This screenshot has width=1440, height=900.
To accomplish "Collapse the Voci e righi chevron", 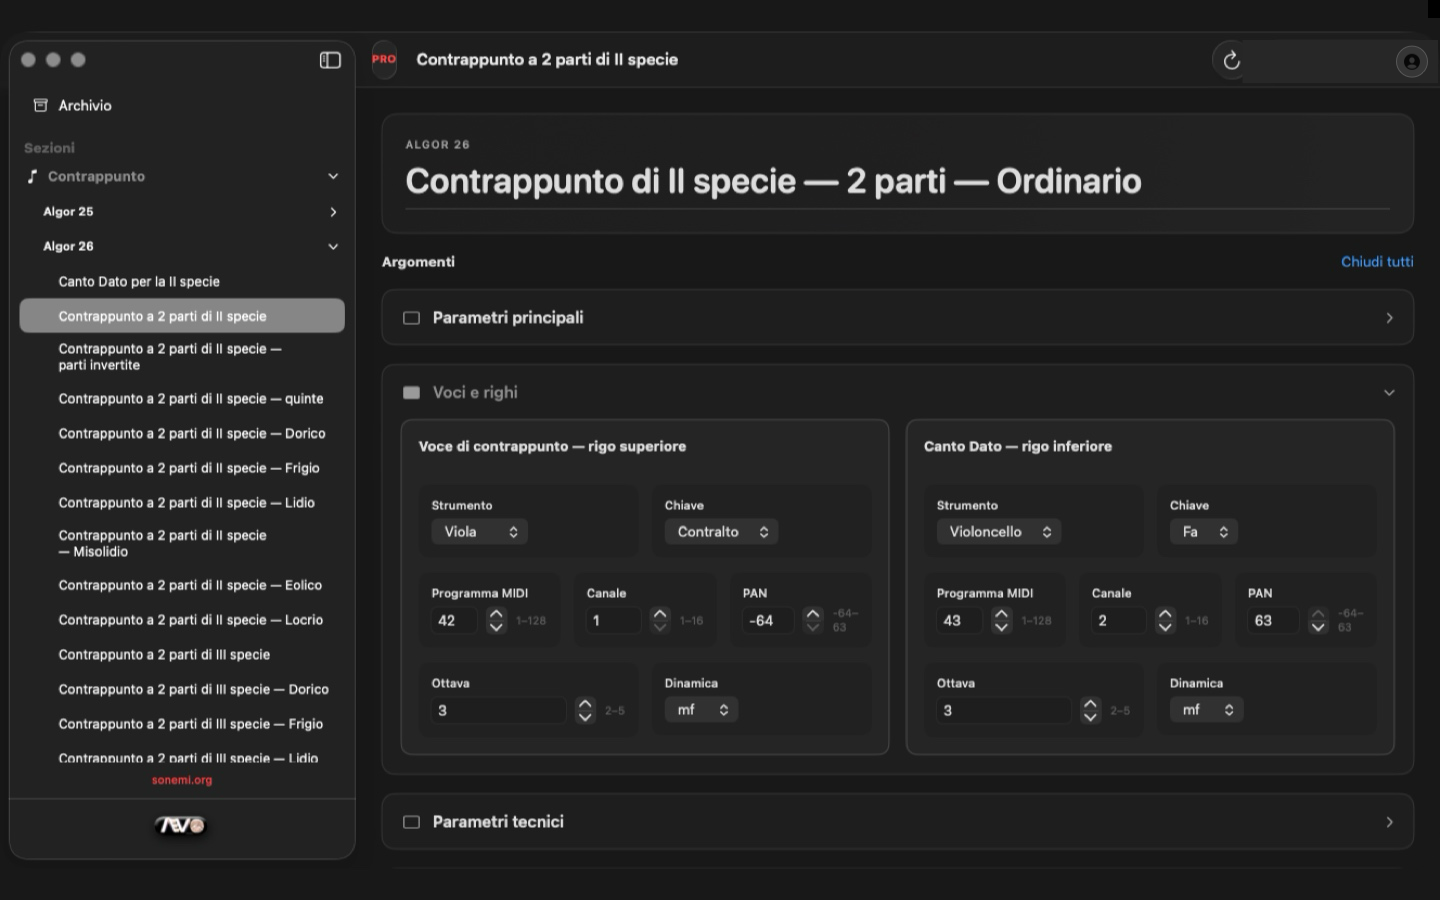I will pyautogui.click(x=1389, y=393).
